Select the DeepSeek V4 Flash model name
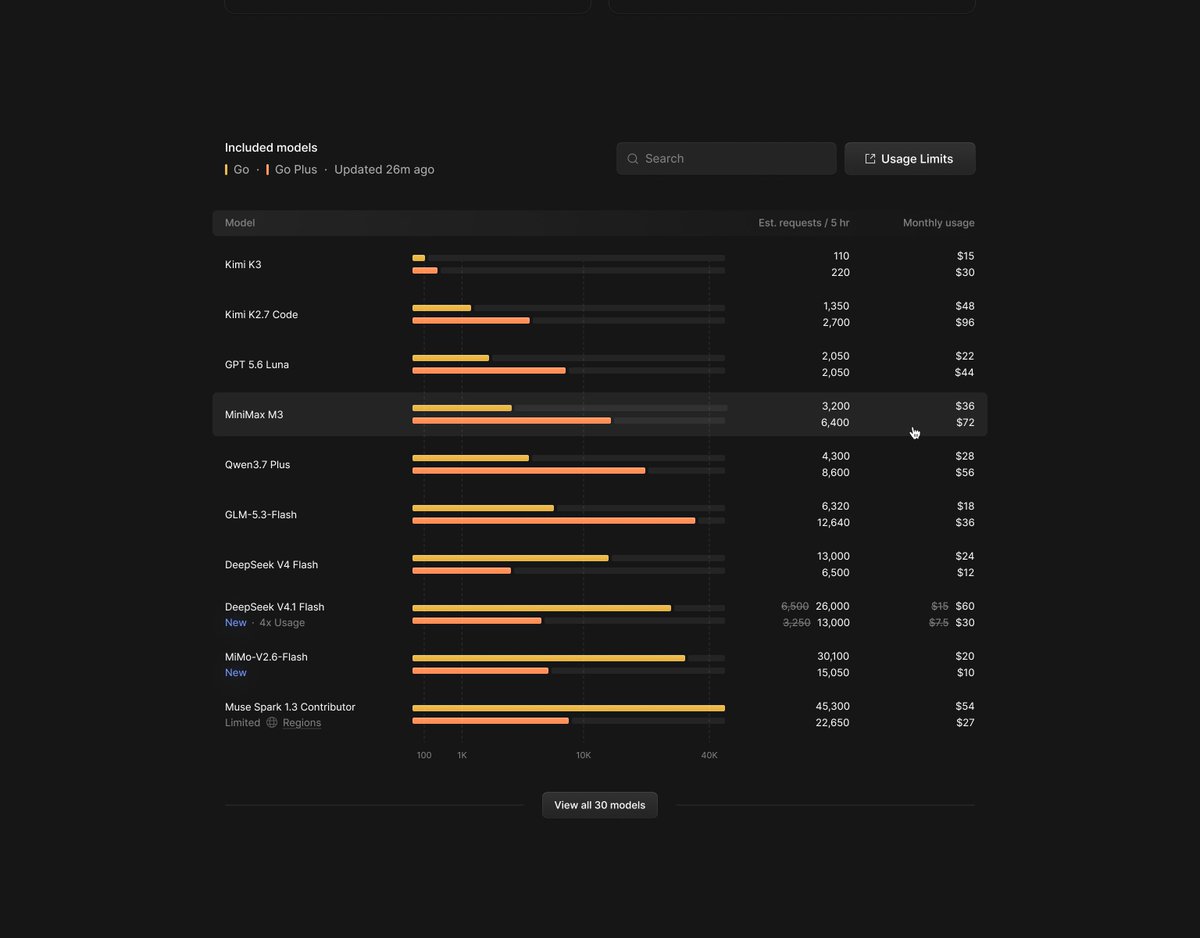This screenshot has height=938, width=1200. 271,565
